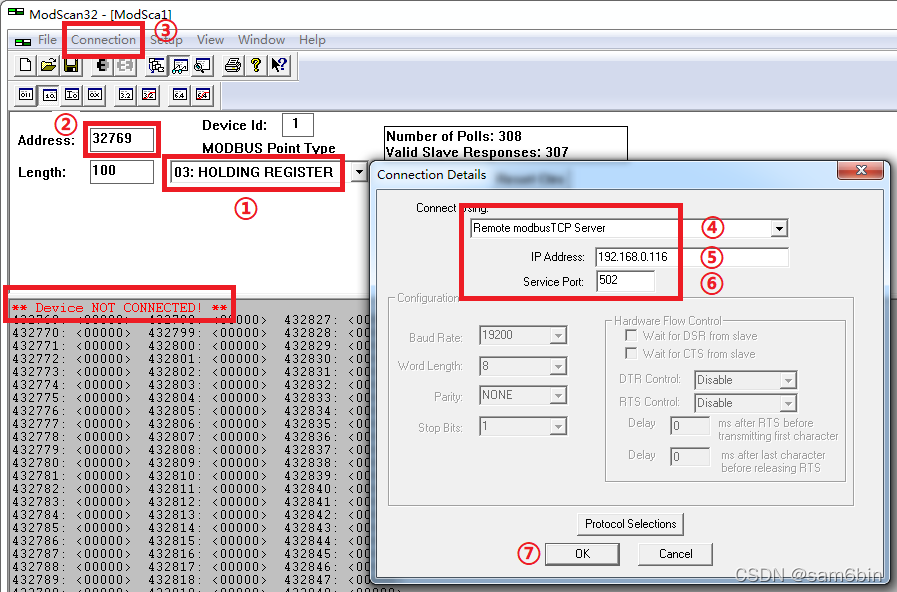This screenshot has height=592, width=897.
Task: Enable Wait for CTS from slave
Action: [631, 353]
